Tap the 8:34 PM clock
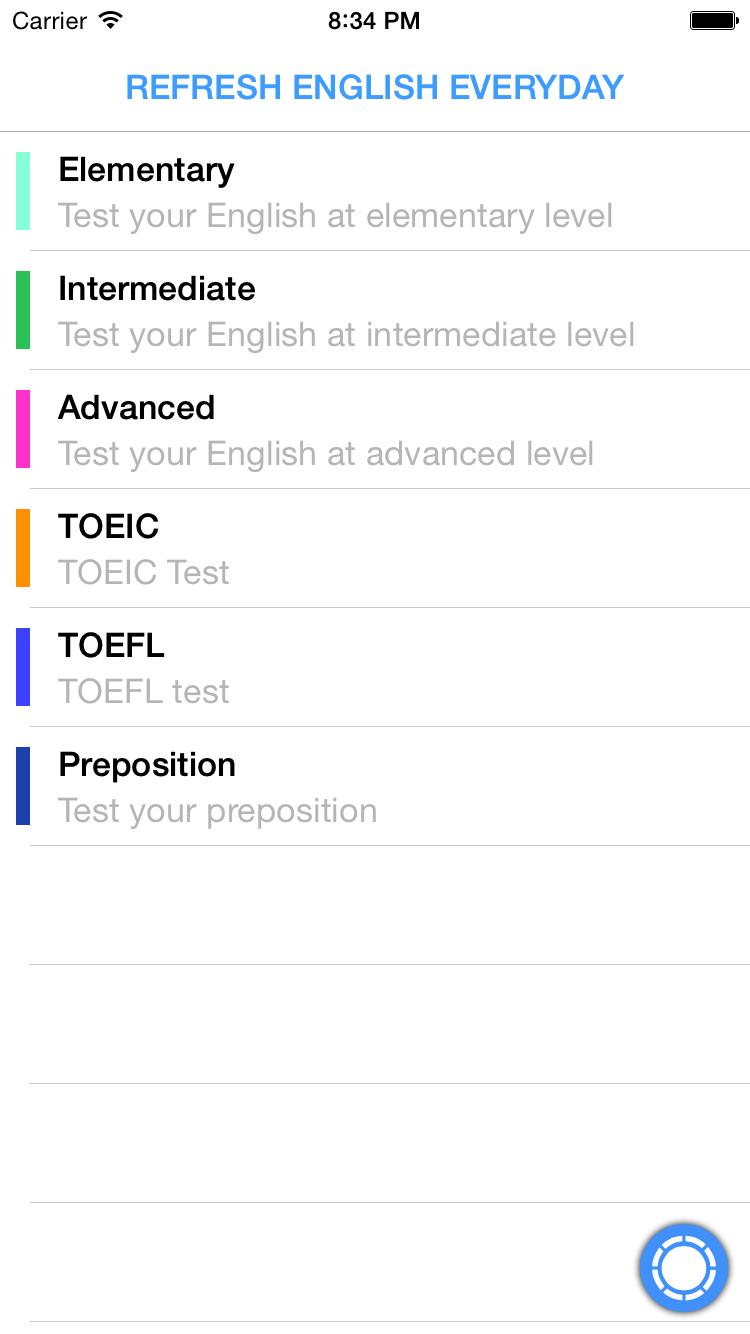Viewport: 750px width, 1334px height. click(x=374, y=20)
